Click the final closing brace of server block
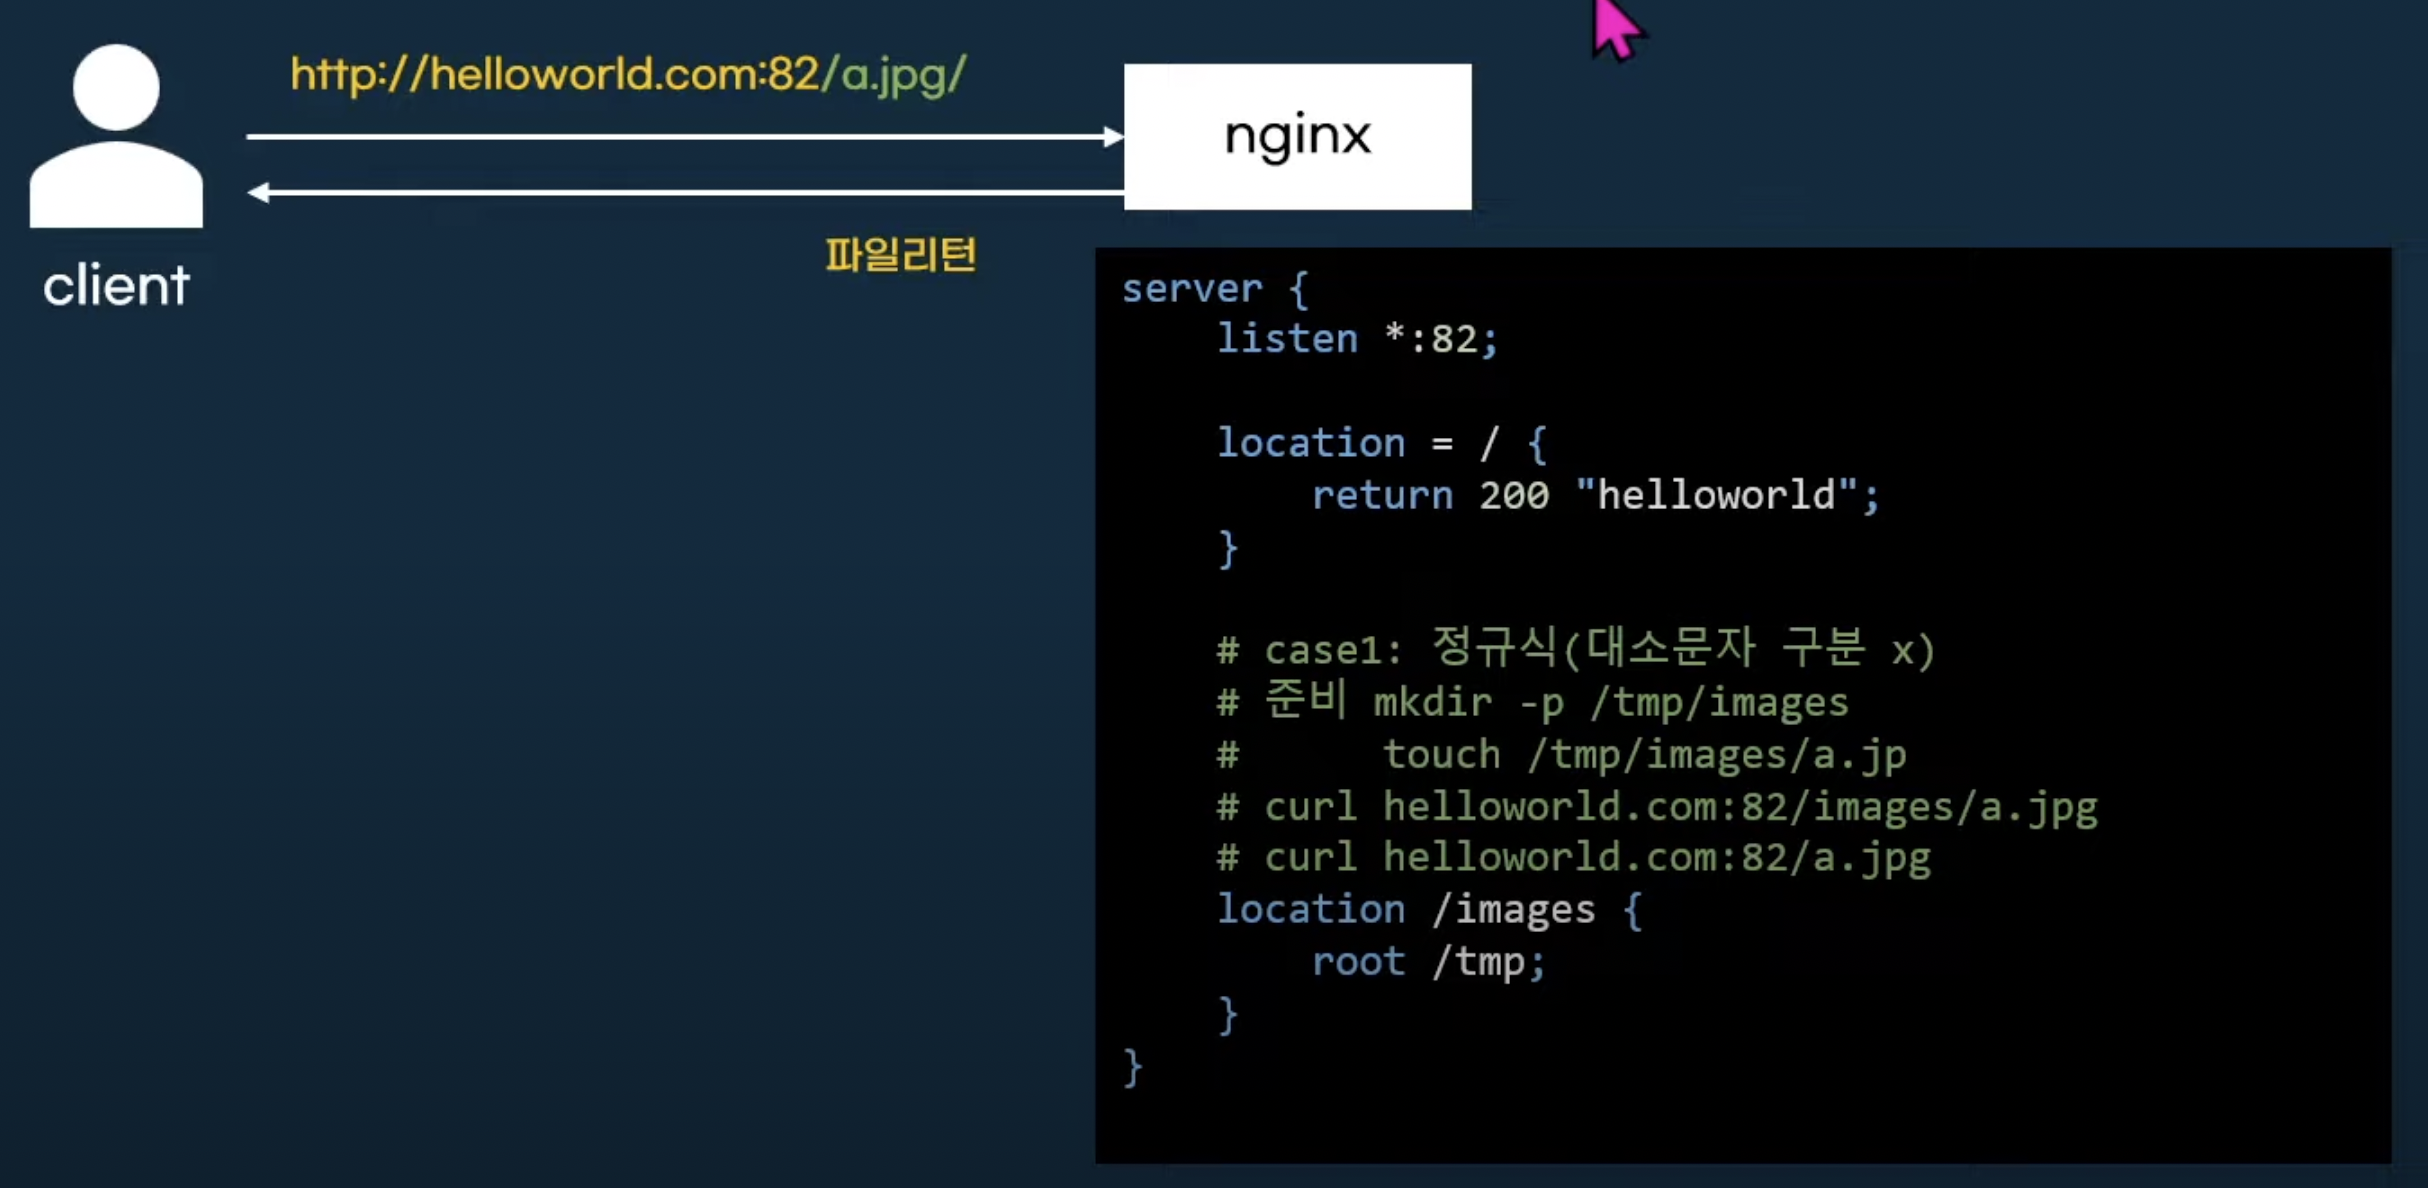This screenshot has width=2428, height=1188. (x=1132, y=1067)
